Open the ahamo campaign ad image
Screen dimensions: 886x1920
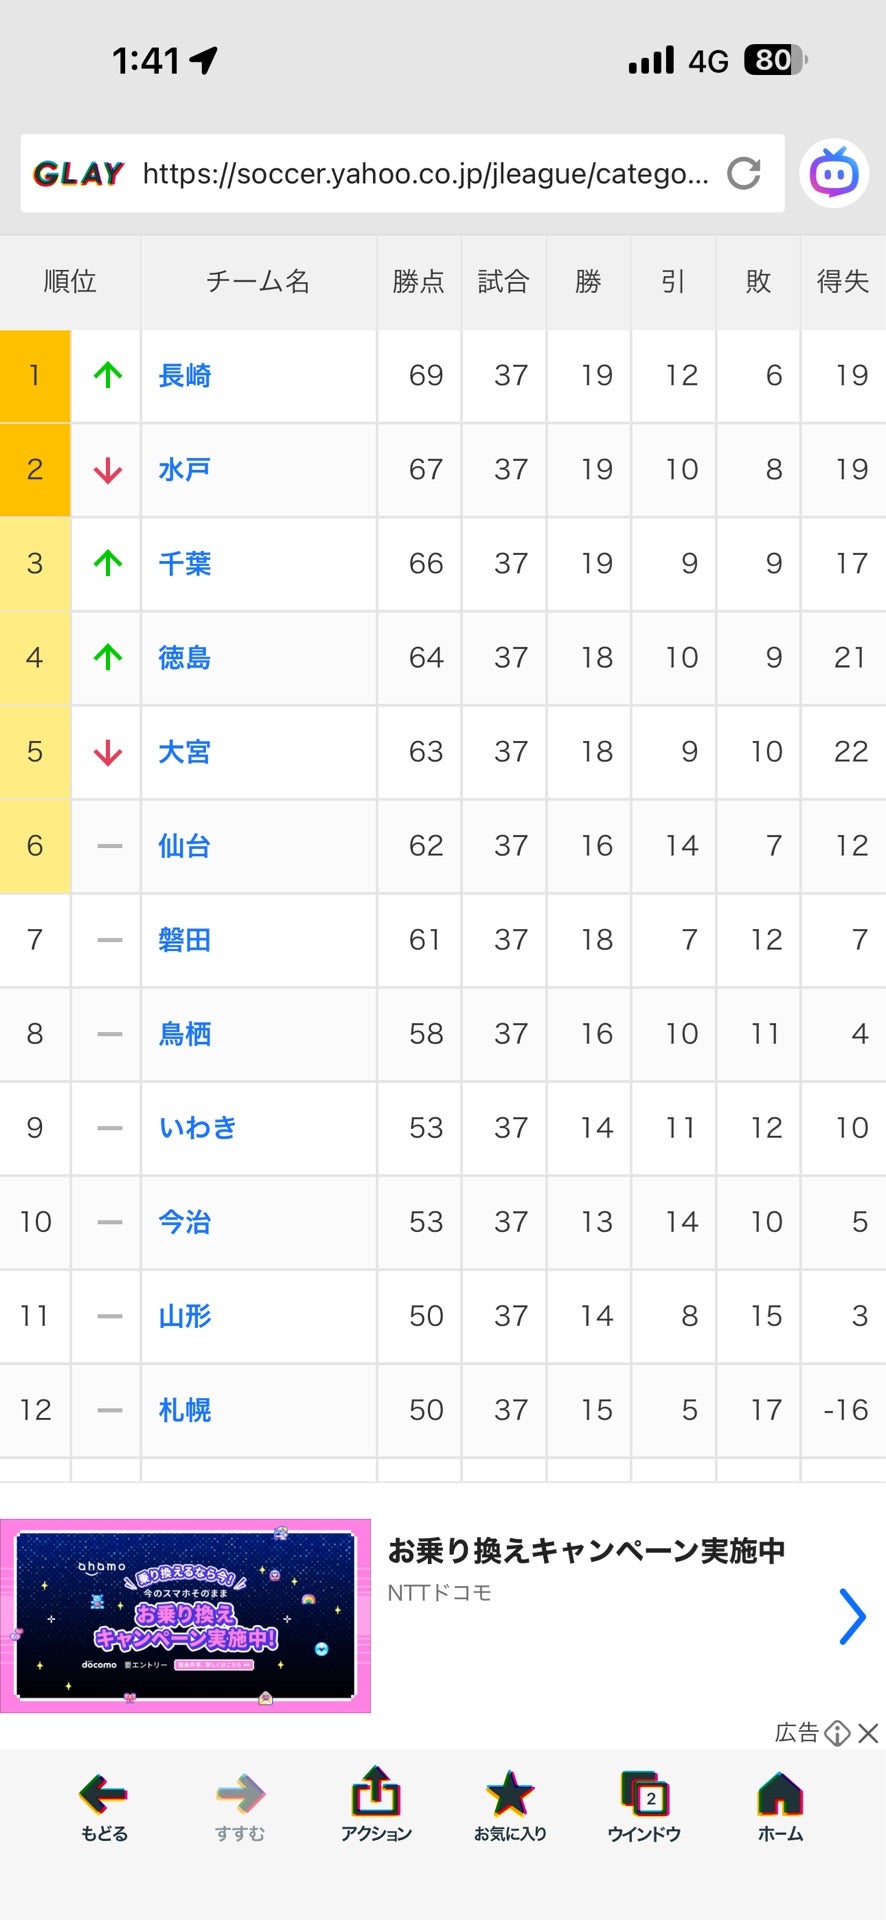pos(186,1615)
